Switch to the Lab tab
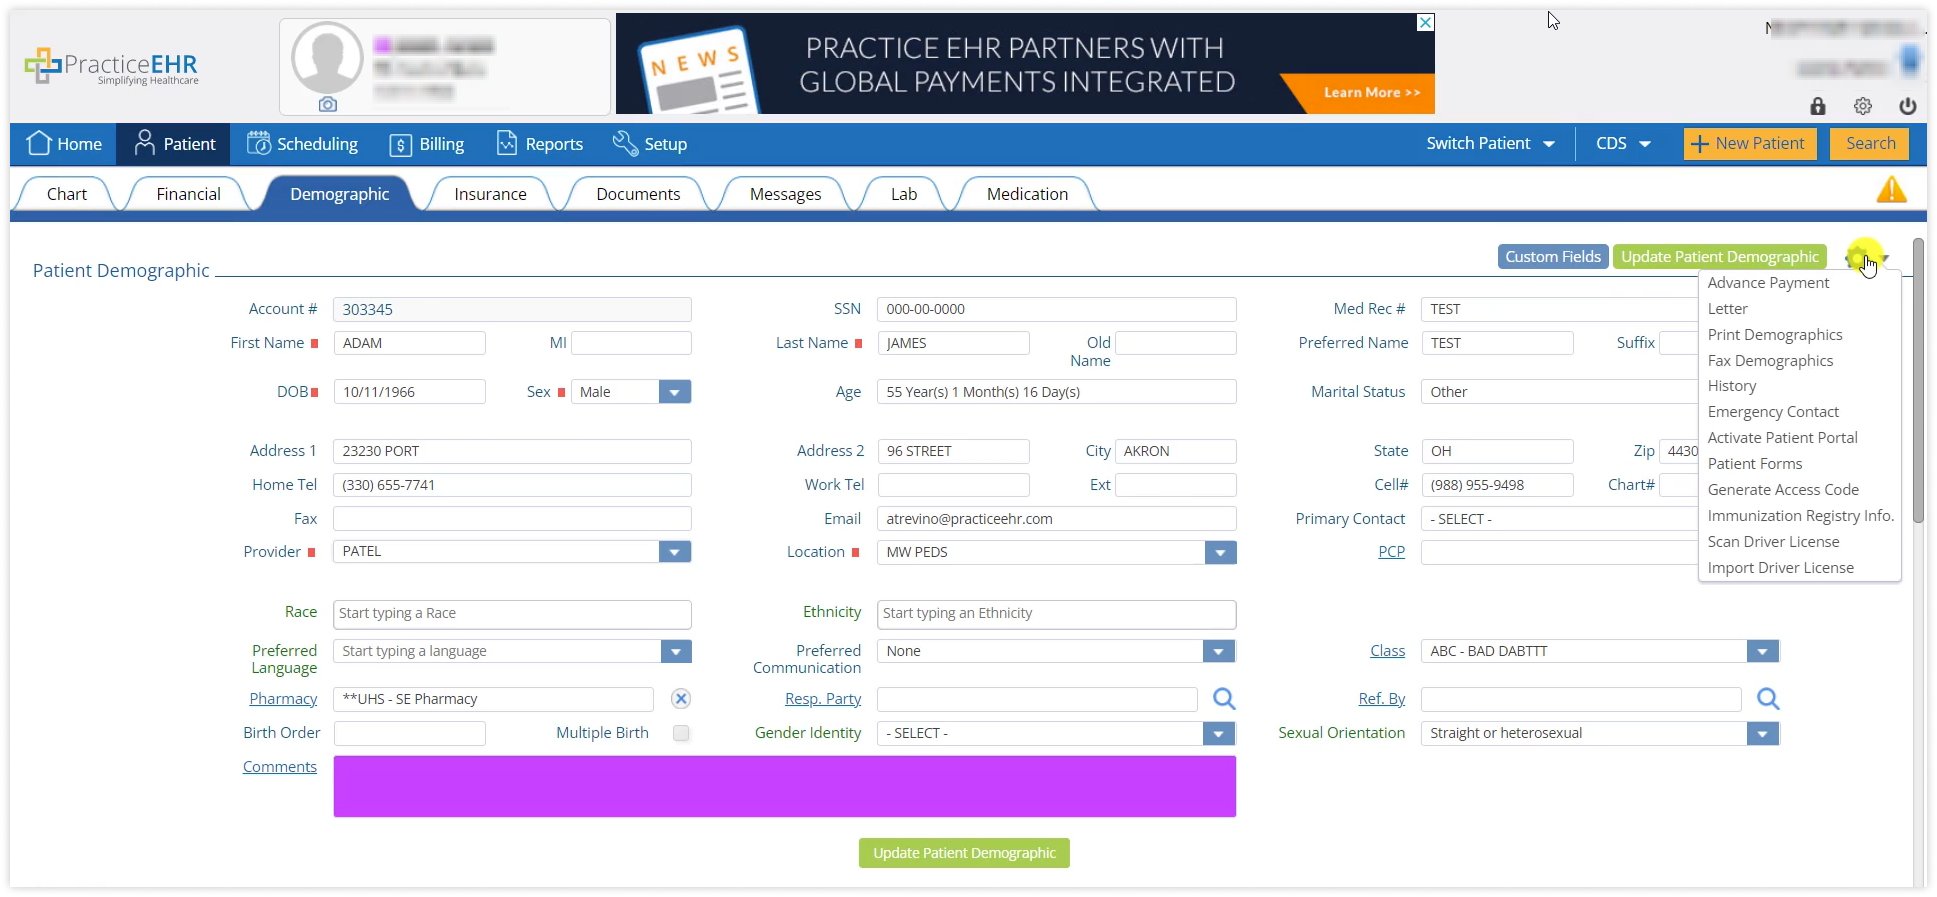Screen dimensions: 1937x897 coord(904,194)
